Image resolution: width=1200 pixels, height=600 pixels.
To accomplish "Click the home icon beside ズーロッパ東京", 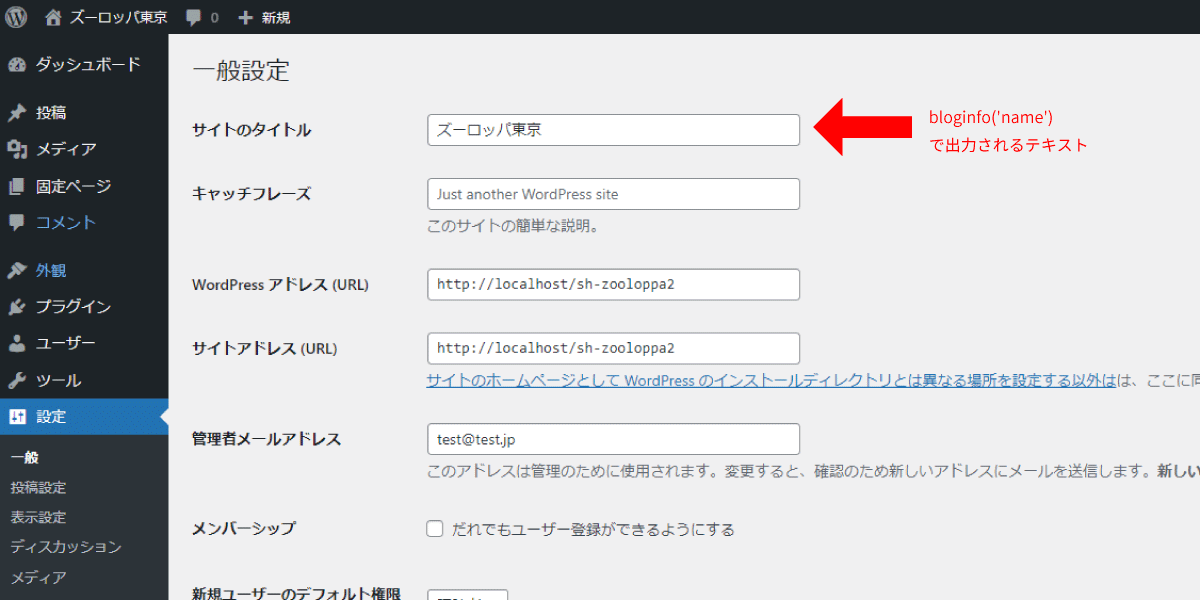I will point(53,17).
